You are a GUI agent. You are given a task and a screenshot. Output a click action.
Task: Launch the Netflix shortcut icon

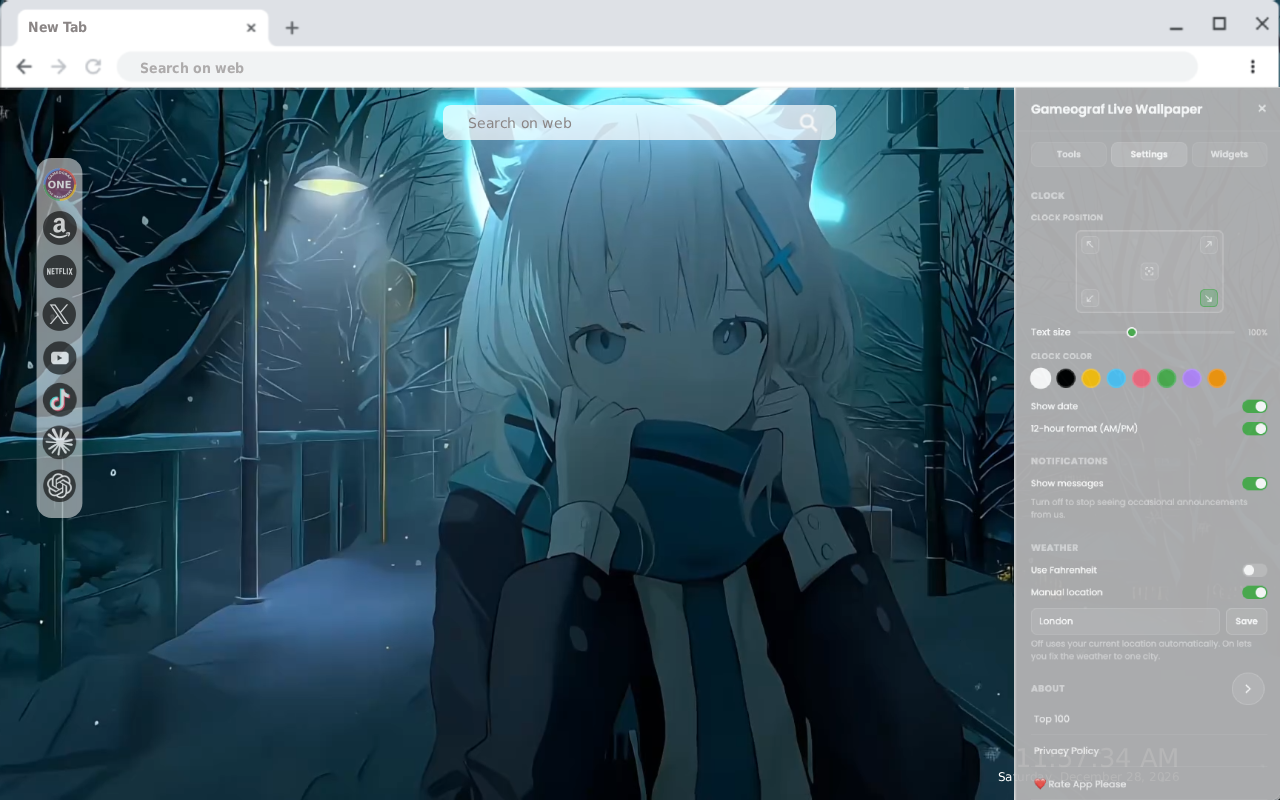pos(60,271)
